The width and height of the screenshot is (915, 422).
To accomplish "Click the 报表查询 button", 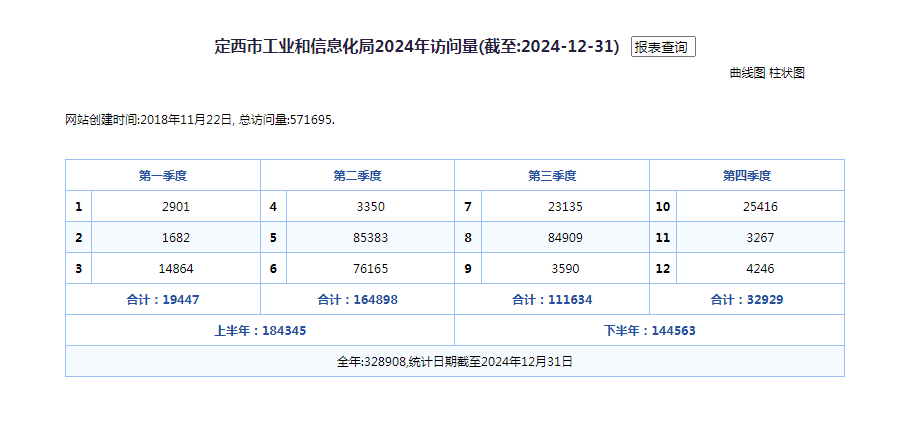I will (662, 47).
